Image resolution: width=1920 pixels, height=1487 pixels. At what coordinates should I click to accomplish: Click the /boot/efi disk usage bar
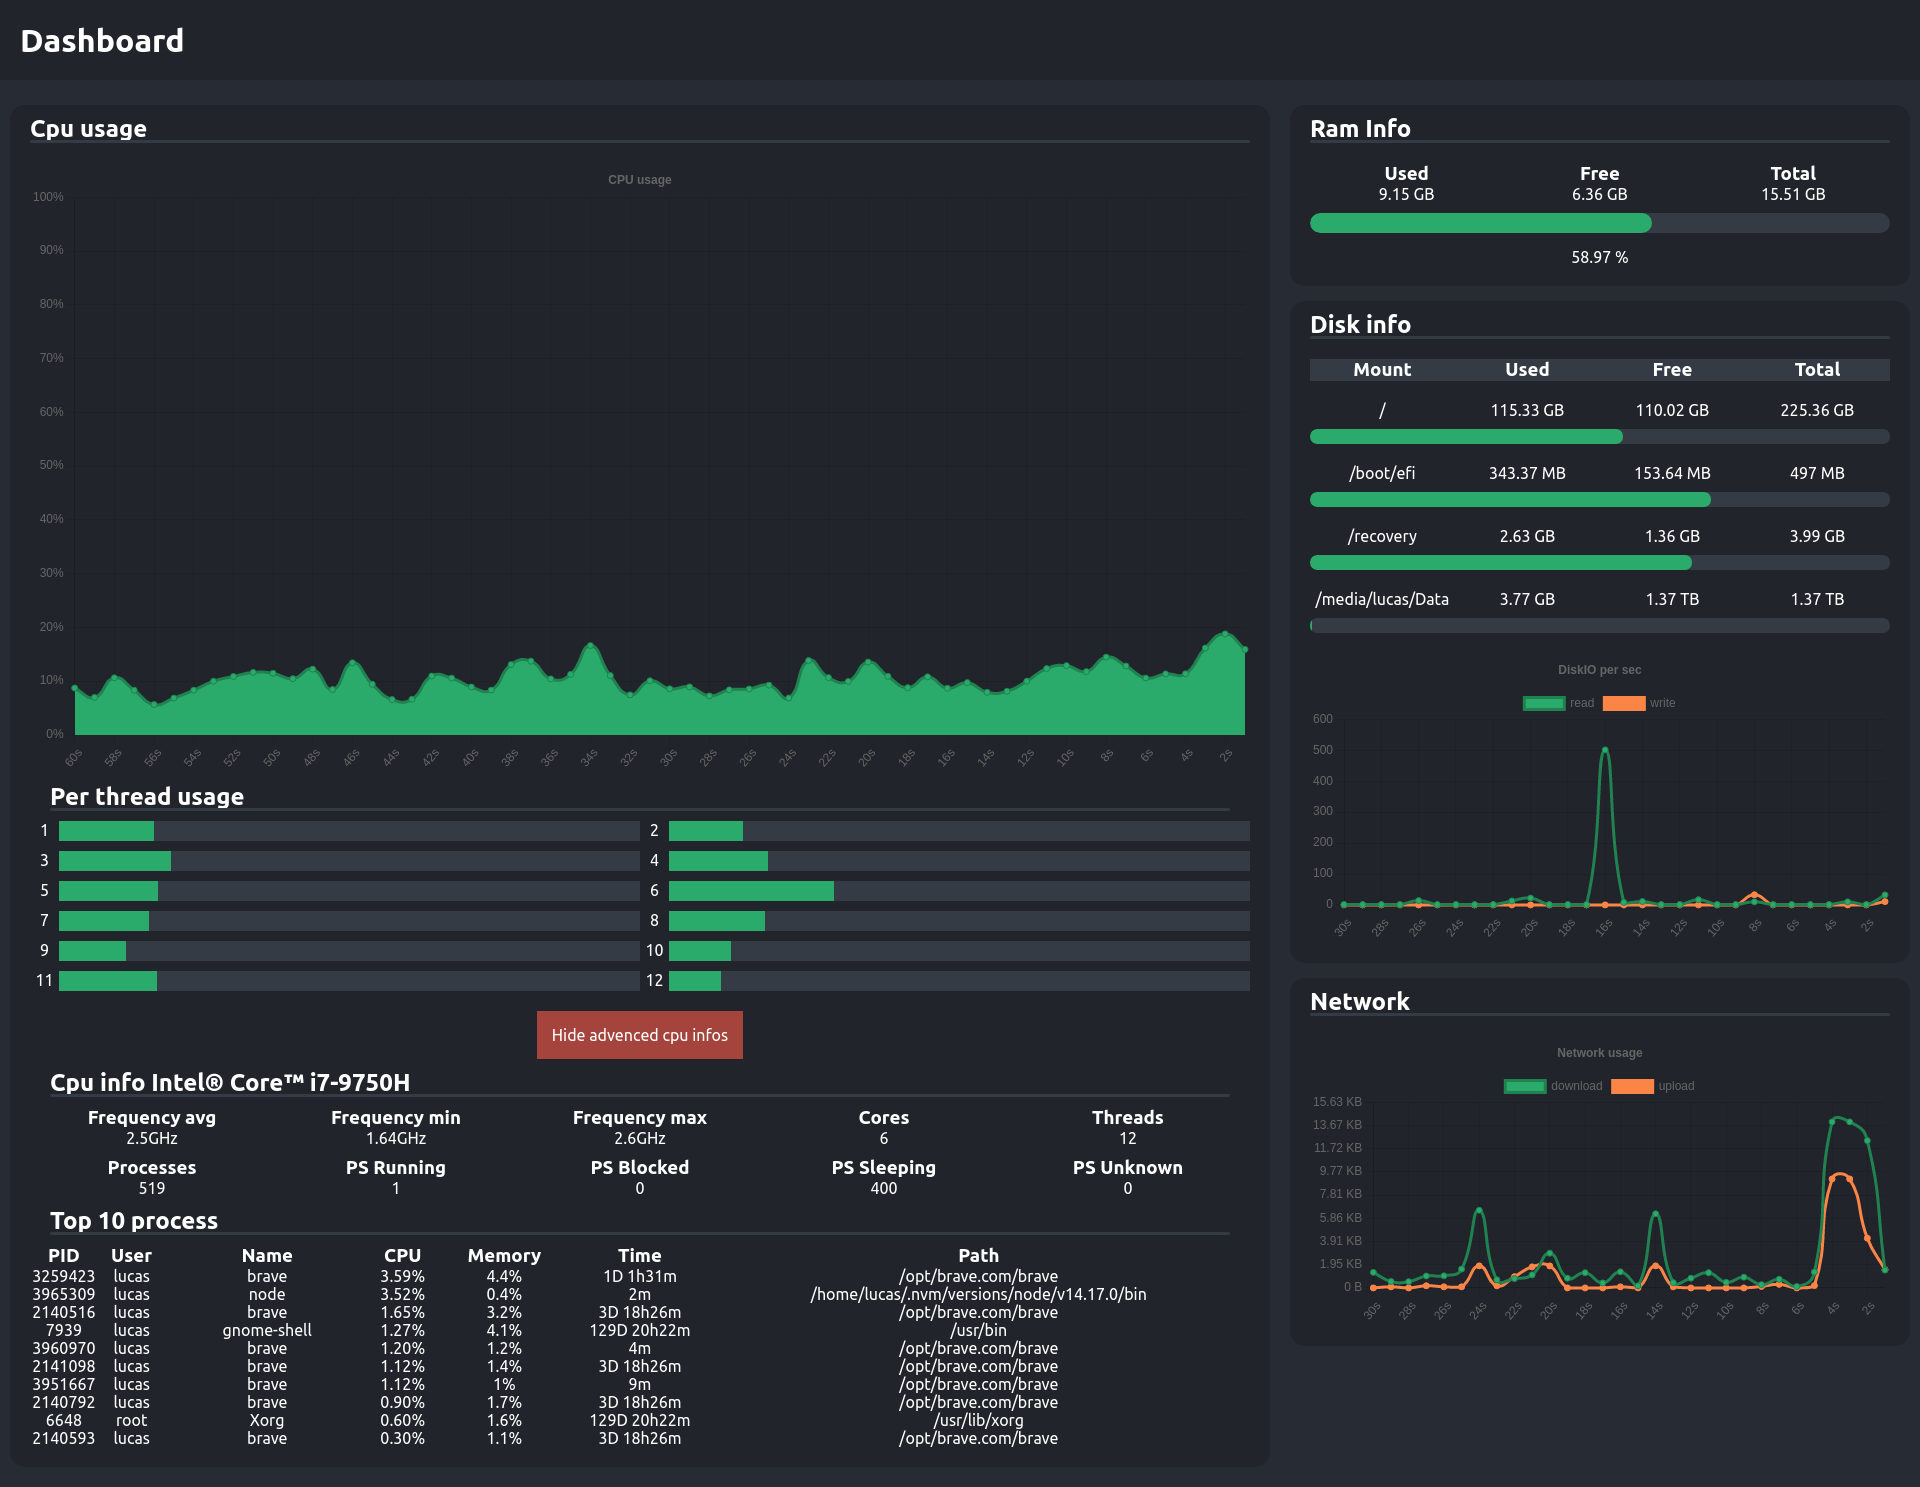pos(1599,500)
